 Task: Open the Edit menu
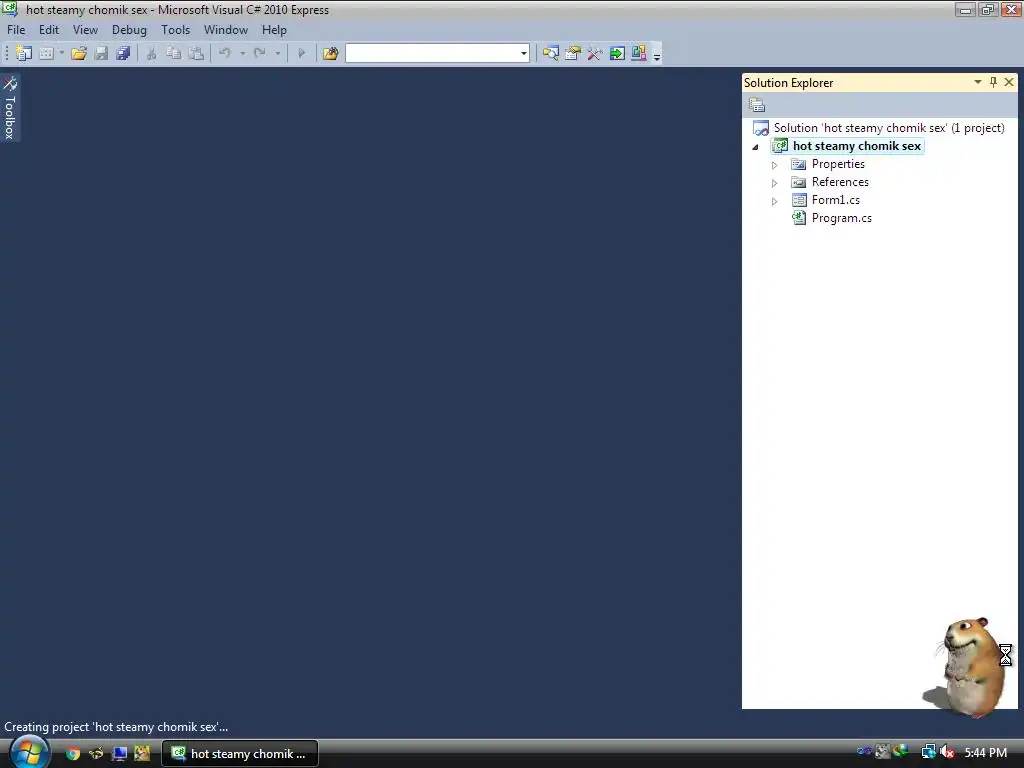point(49,30)
